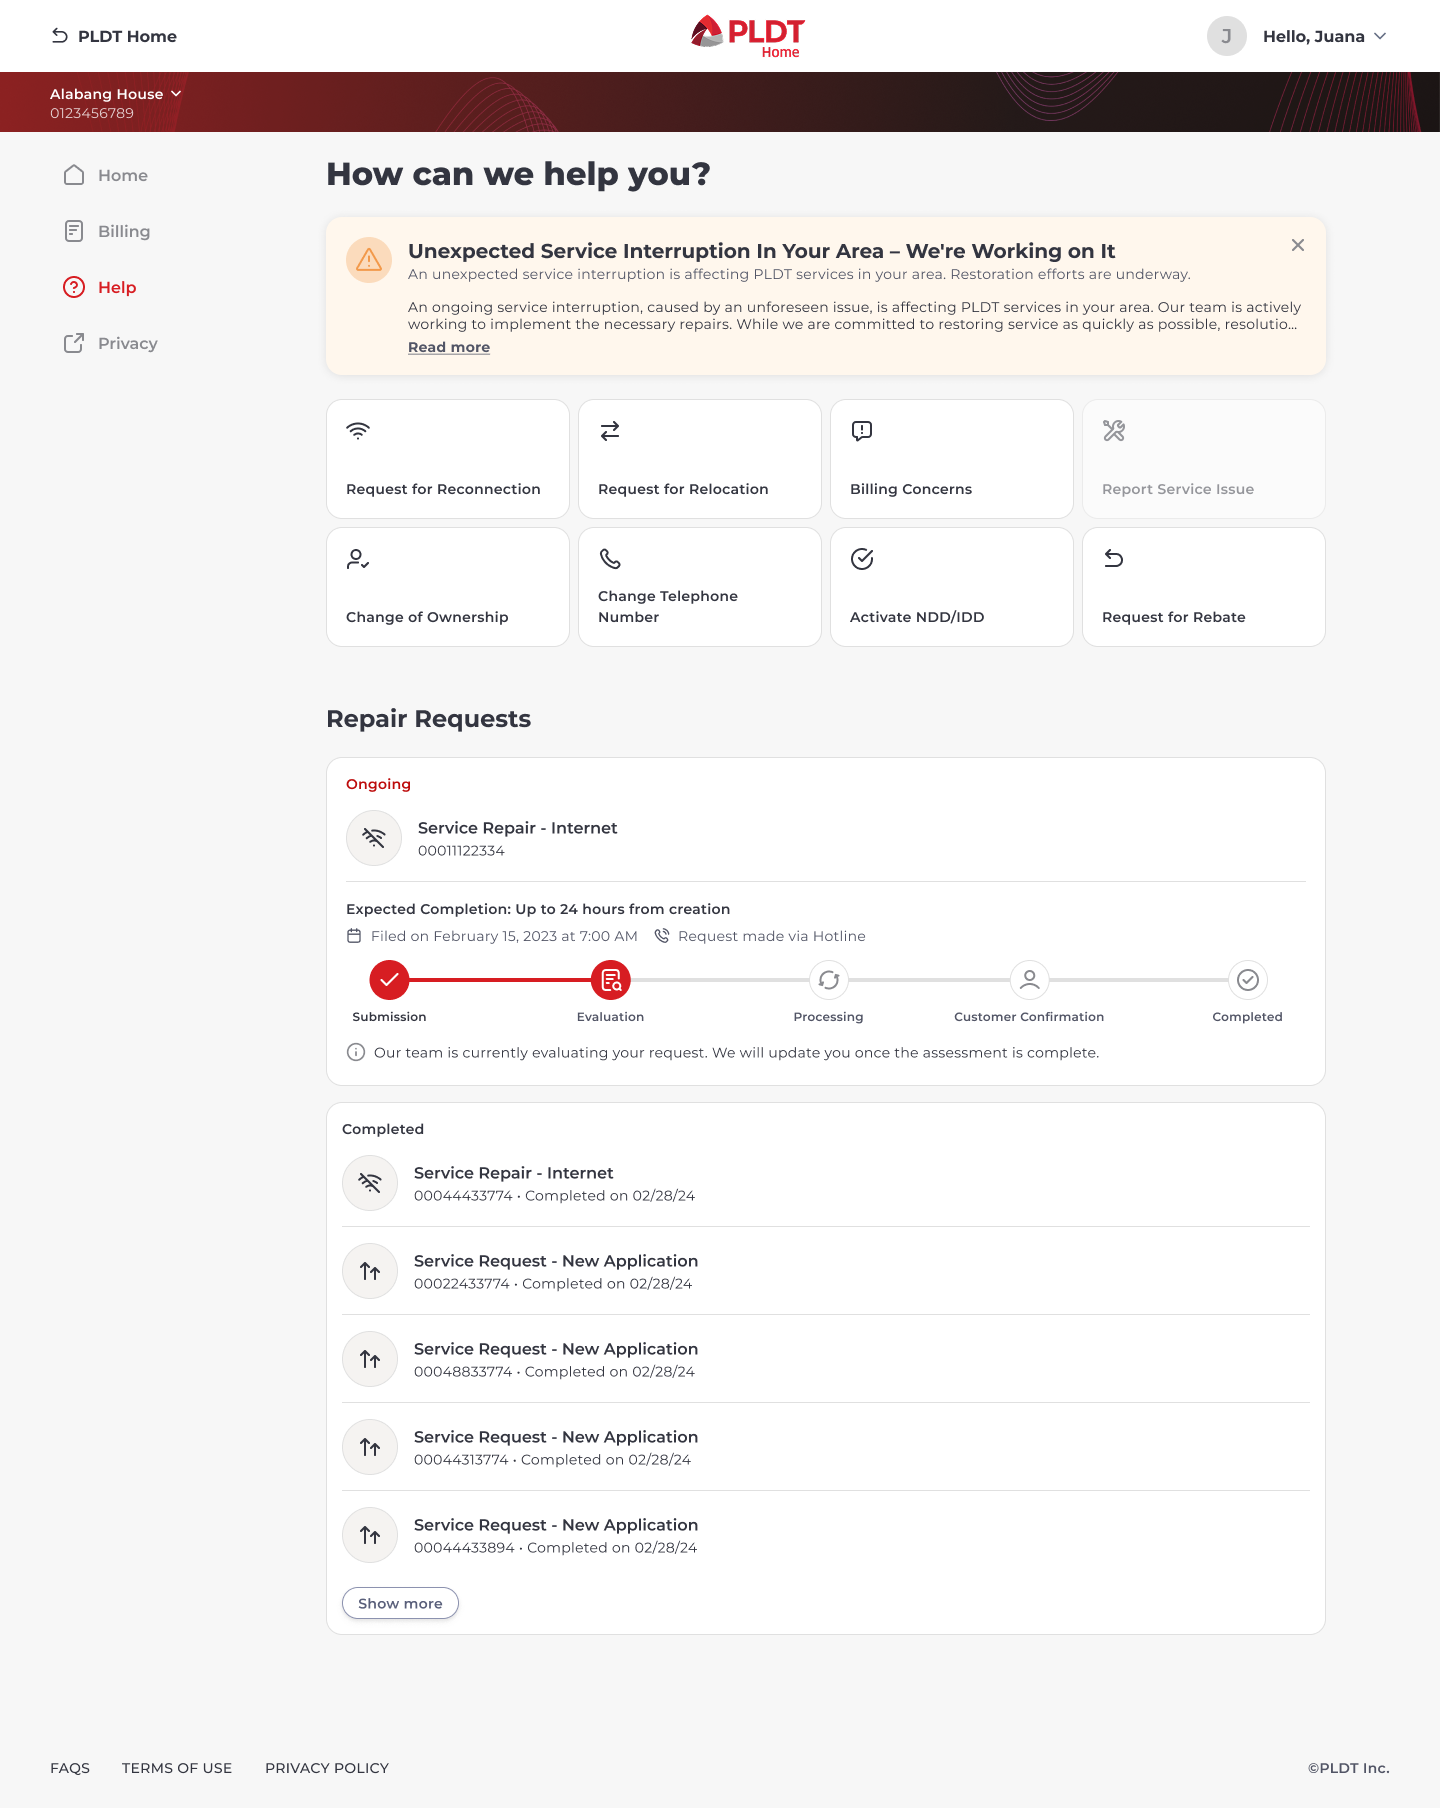The height and width of the screenshot is (1808, 1440).
Task: Open PRIVACY POLICY footer link
Action: click(x=327, y=1768)
